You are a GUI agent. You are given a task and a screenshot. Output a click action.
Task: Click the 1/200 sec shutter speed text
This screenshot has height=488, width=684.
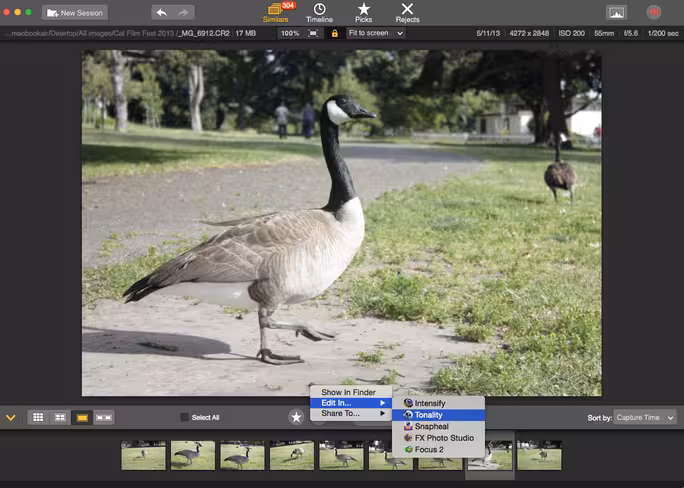coord(663,33)
